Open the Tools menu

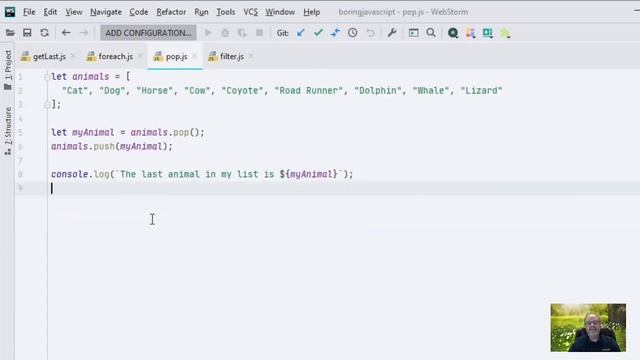pos(226,12)
